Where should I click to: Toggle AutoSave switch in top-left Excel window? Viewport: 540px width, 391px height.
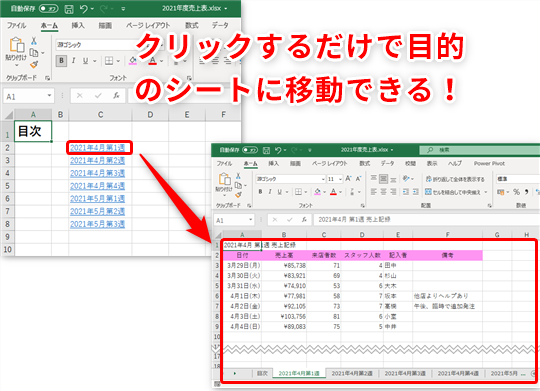point(48,9)
